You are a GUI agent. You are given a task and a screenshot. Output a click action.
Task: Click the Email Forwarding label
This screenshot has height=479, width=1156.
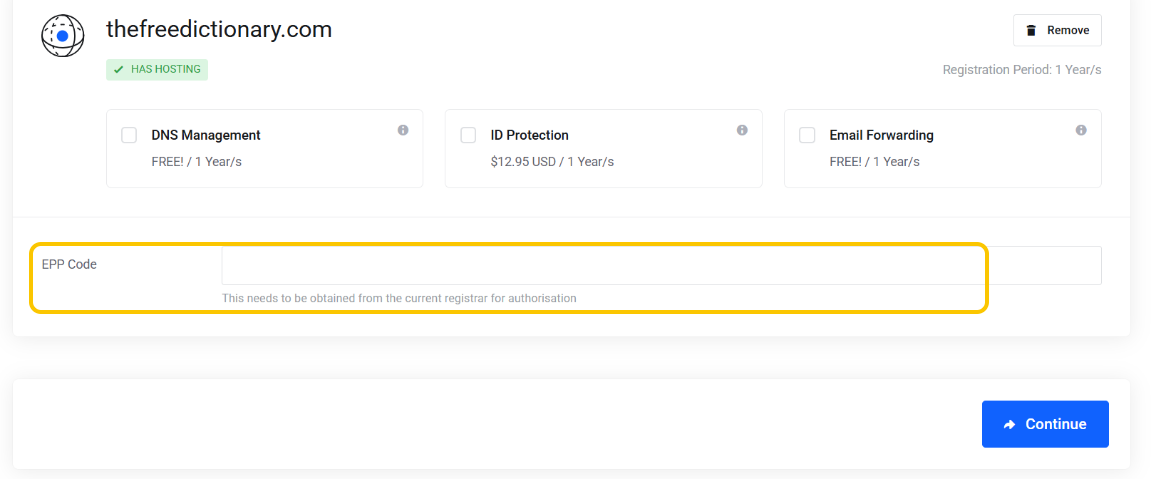881,135
